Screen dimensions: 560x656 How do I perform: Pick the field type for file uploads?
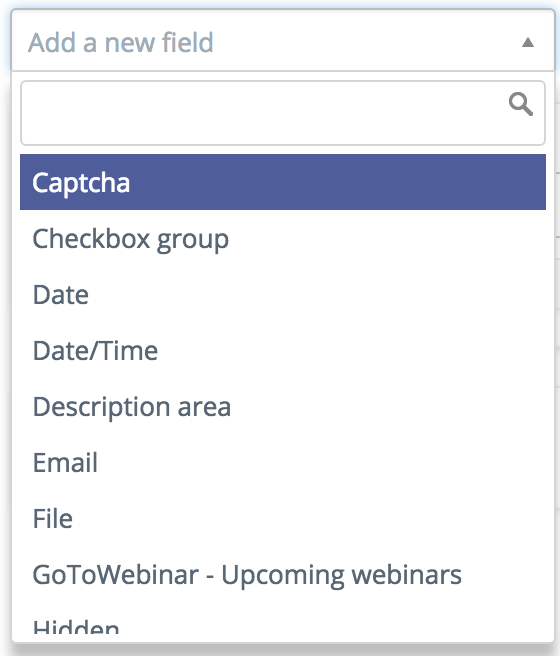[283, 519]
